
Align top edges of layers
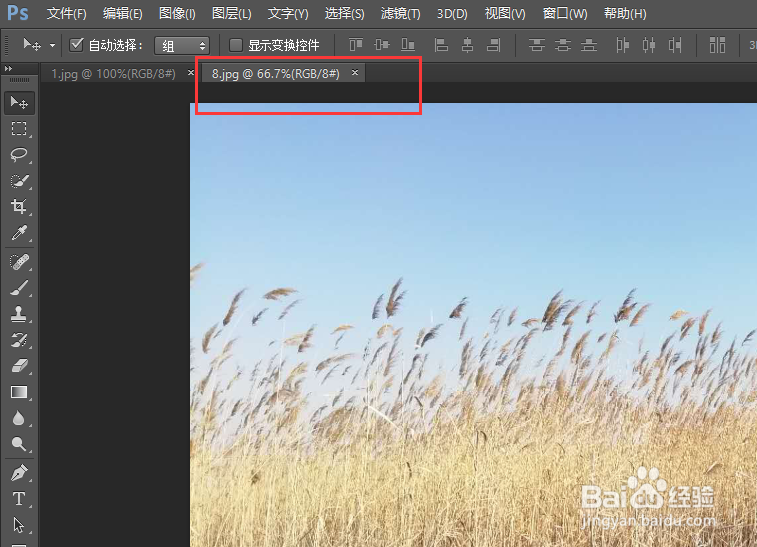tap(356, 45)
